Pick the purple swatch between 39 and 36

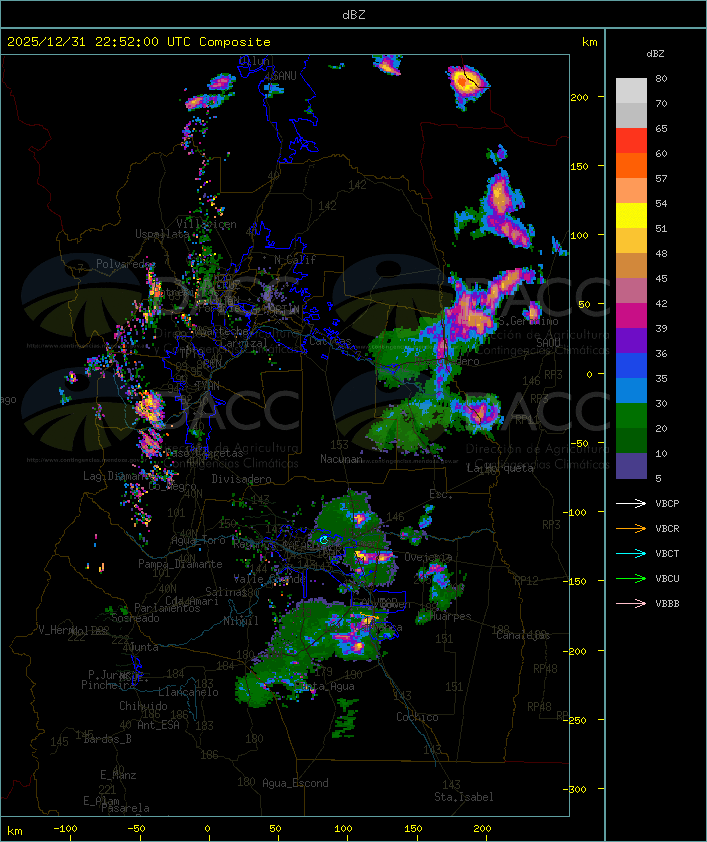[x=631, y=340]
